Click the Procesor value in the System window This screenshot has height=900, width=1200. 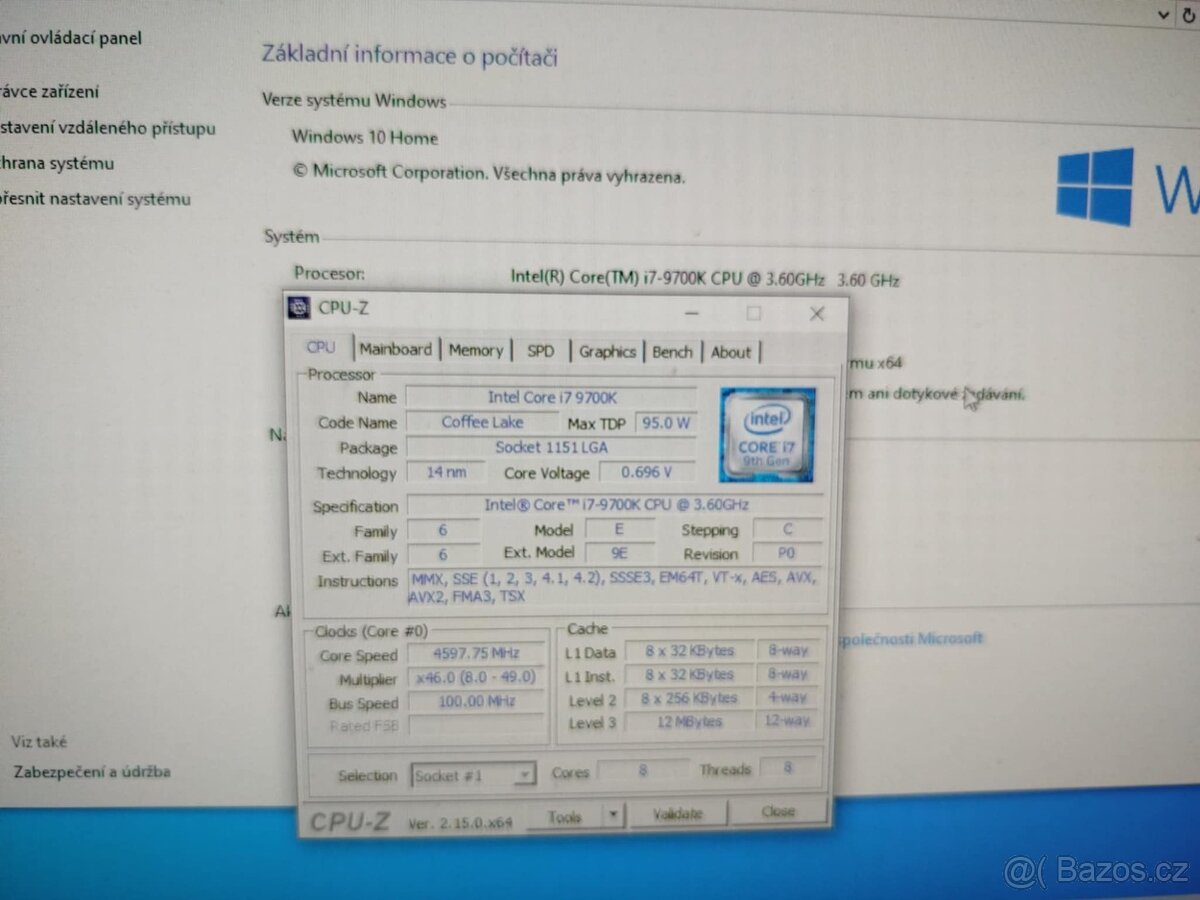705,279
